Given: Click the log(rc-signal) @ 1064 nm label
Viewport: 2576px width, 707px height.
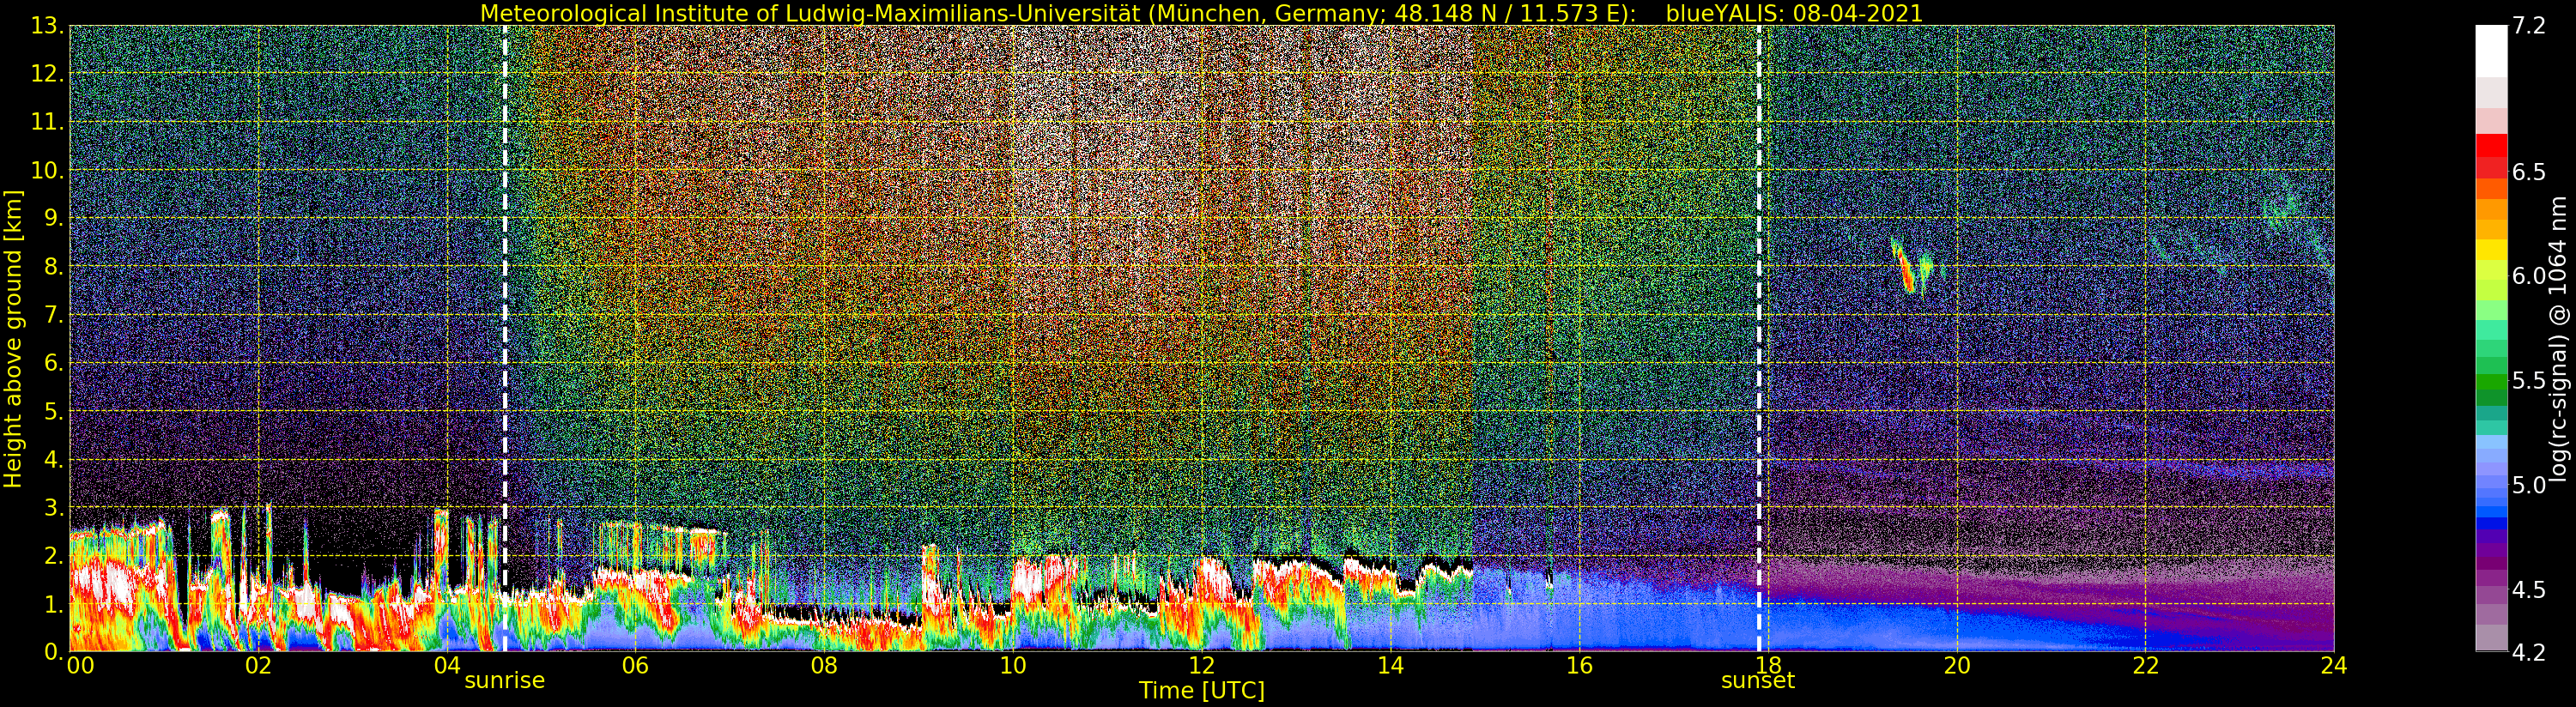Looking at the screenshot, I should 2559,338.
